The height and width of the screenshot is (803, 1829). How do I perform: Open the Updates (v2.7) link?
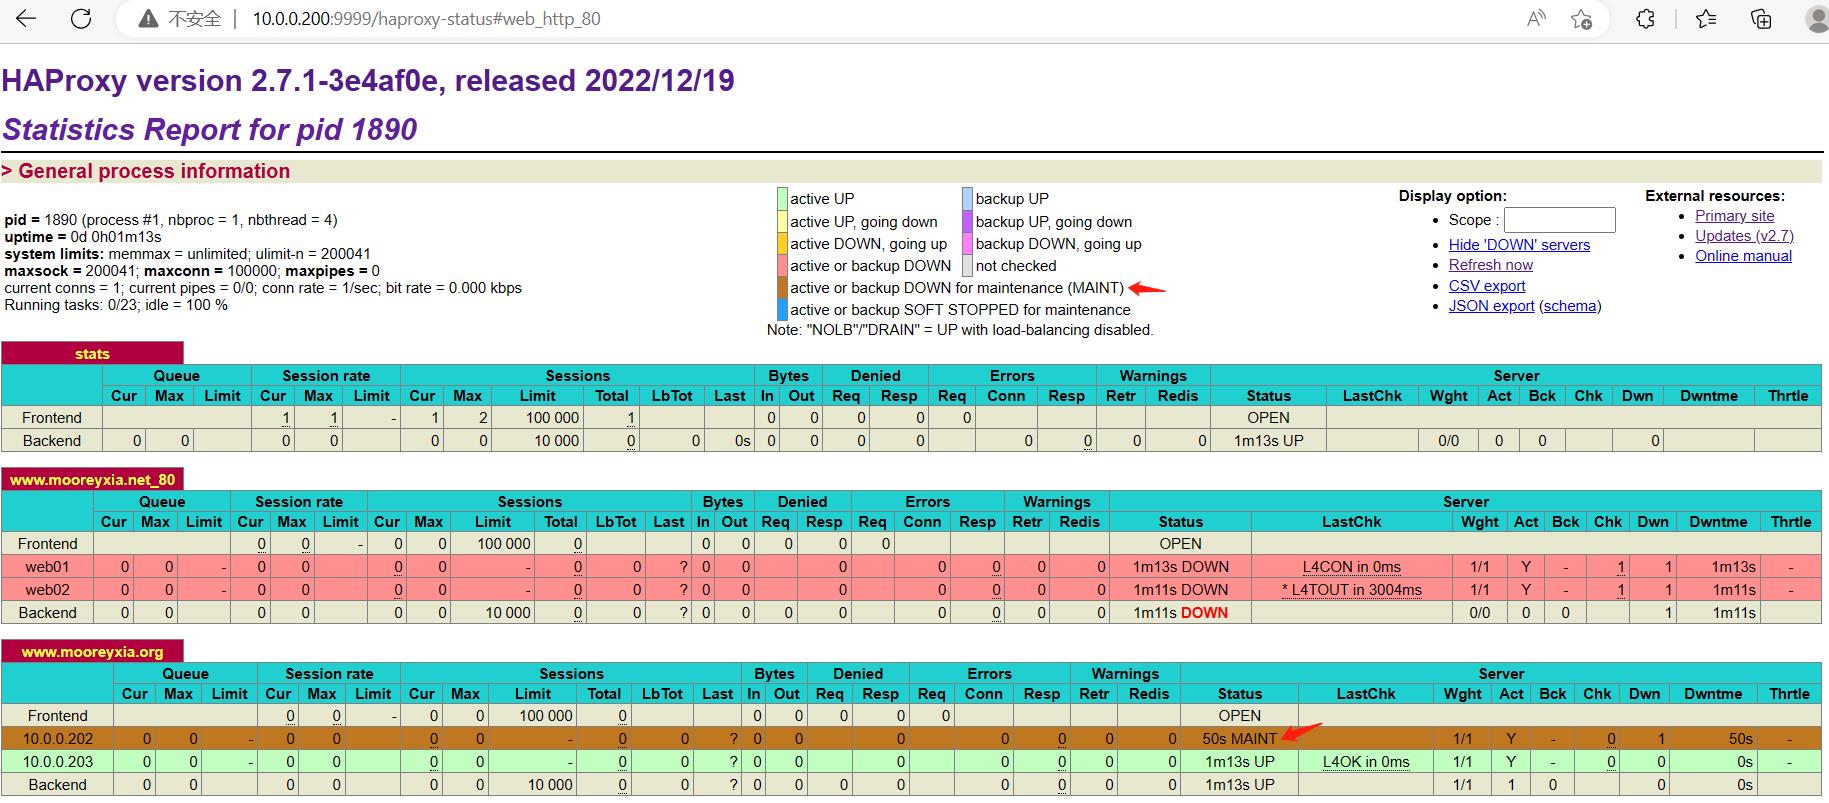click(1744, 236)
